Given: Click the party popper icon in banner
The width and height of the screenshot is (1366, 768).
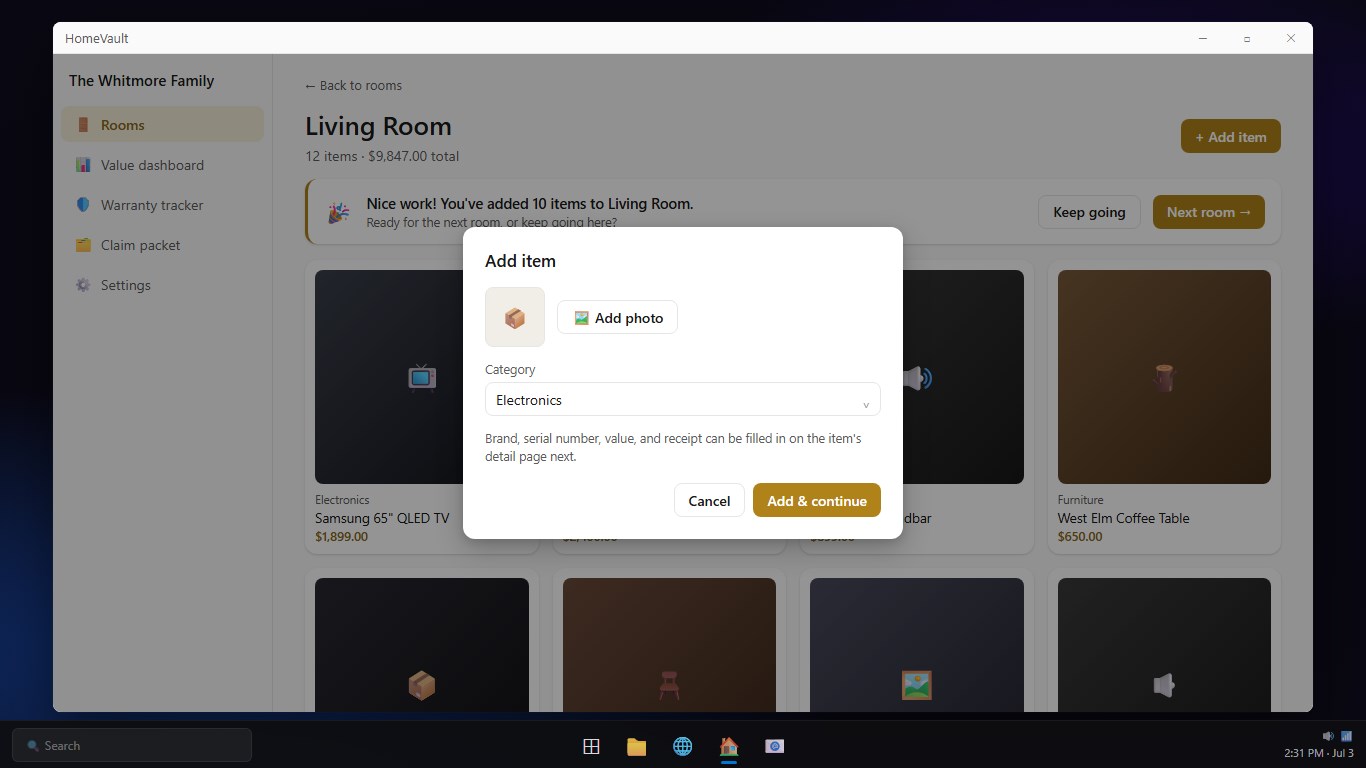Looking at the screenshot, I should [338, 212].
